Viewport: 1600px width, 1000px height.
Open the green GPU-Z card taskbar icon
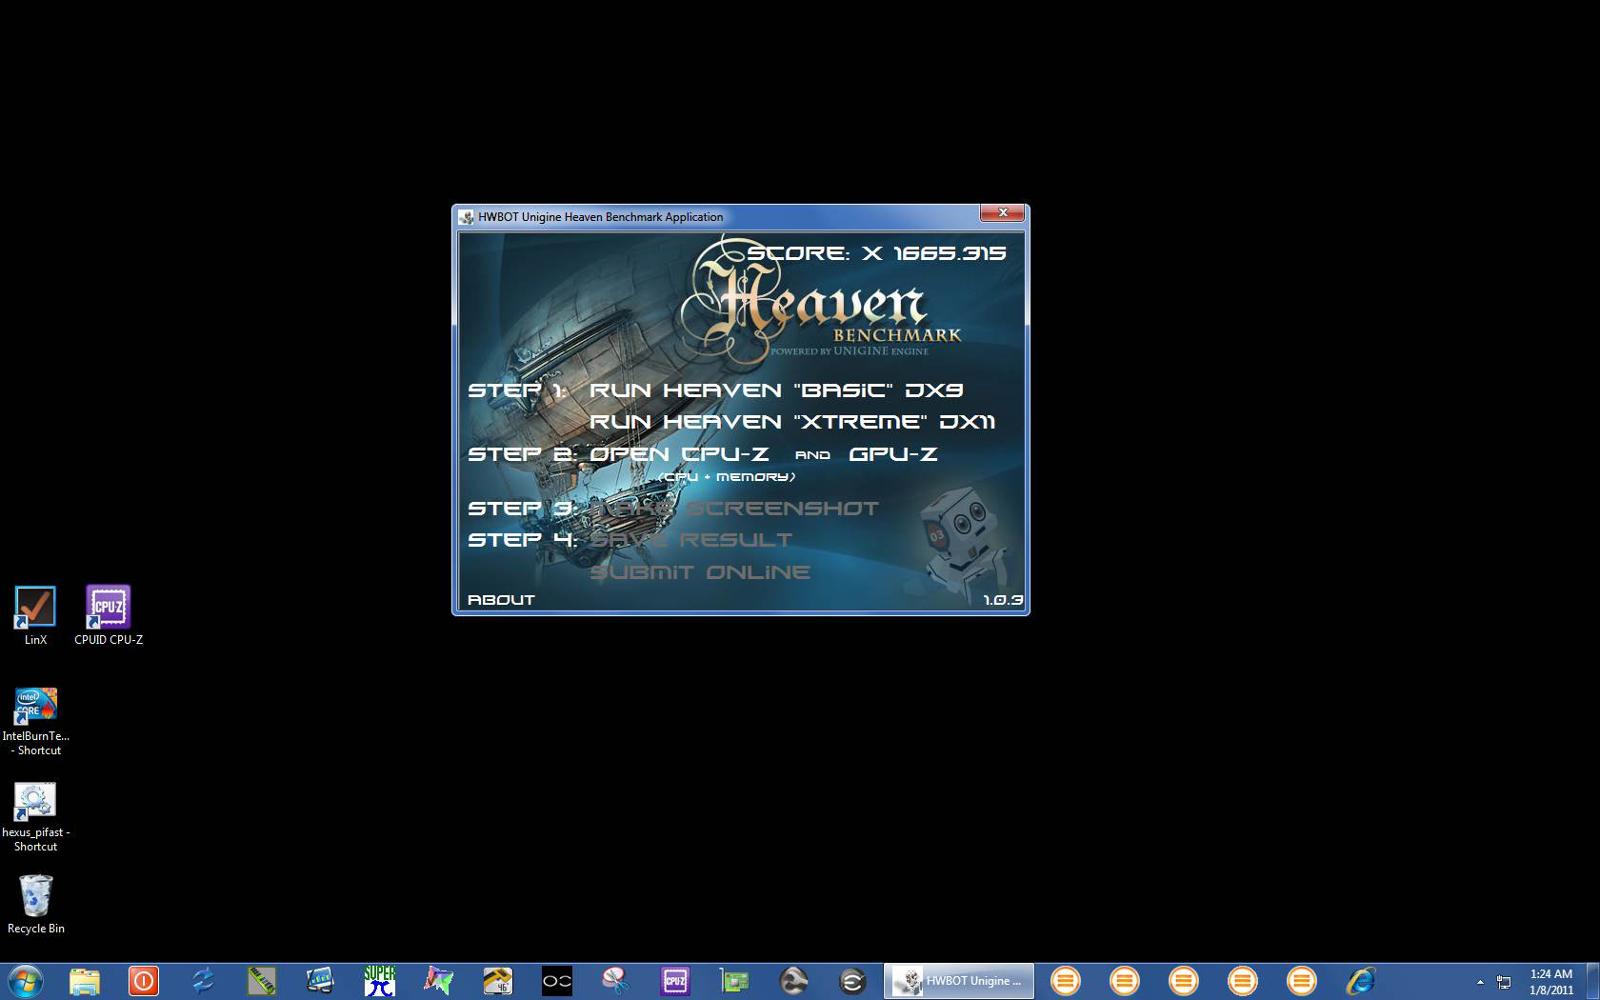[734, 981]
